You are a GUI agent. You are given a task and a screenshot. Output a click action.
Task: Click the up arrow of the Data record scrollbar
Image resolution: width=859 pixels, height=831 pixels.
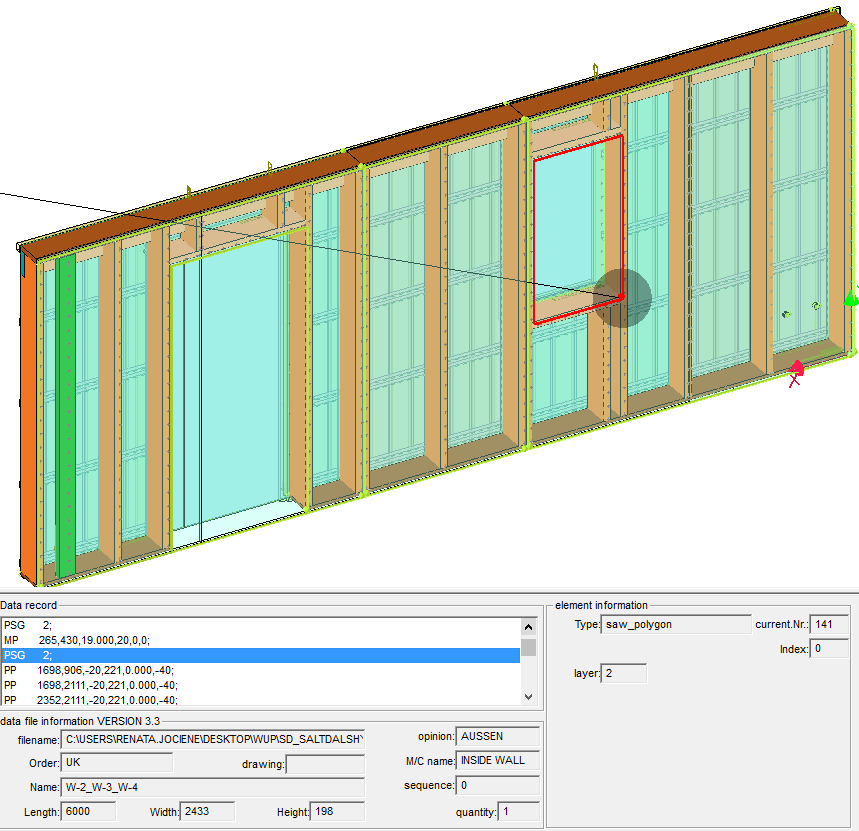click(x=529, y=627)
